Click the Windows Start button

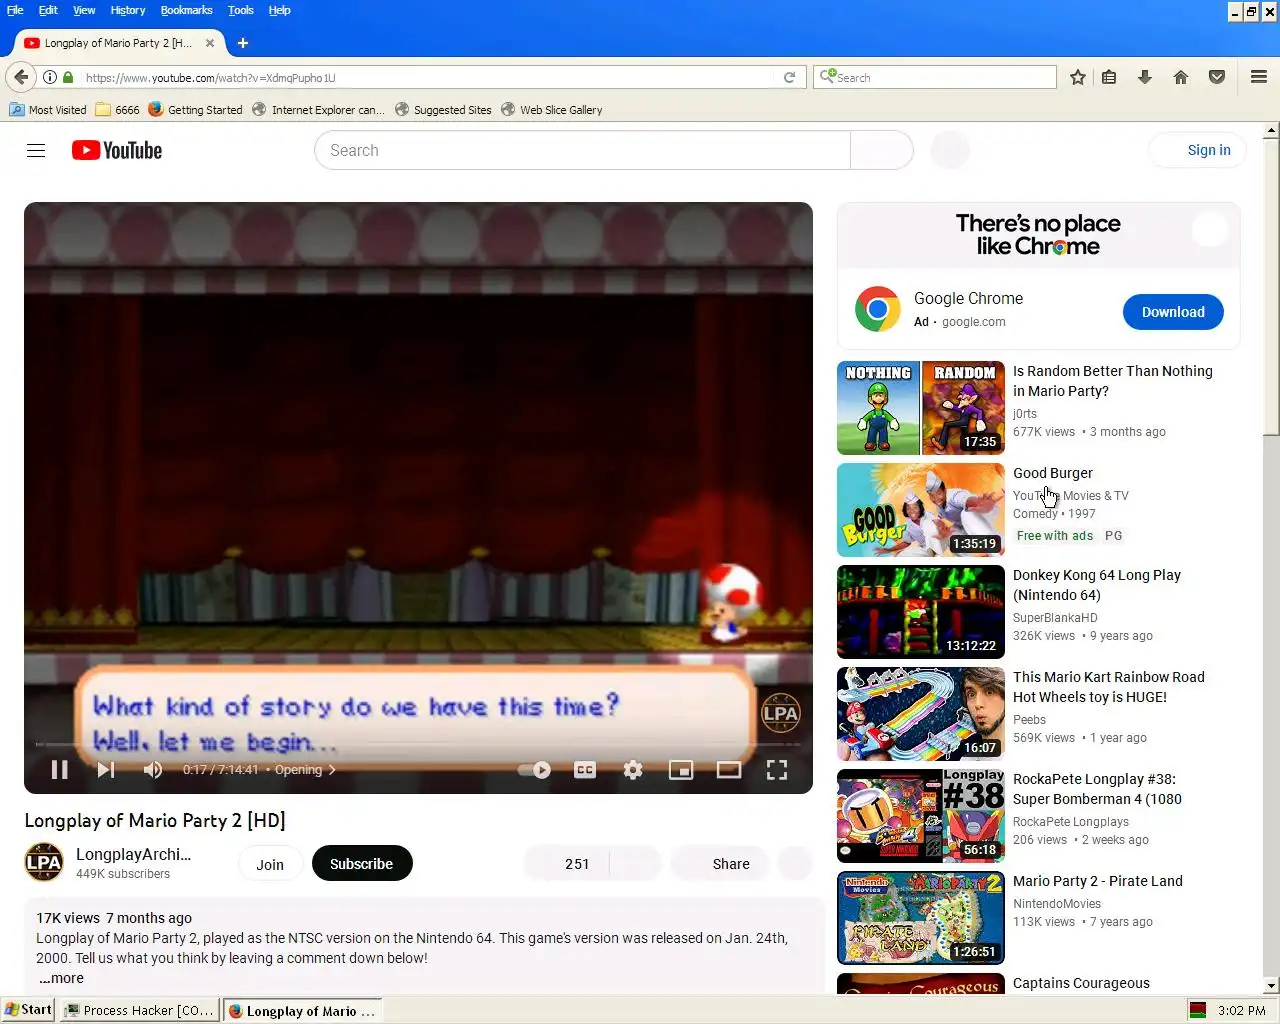point(28,1010)
